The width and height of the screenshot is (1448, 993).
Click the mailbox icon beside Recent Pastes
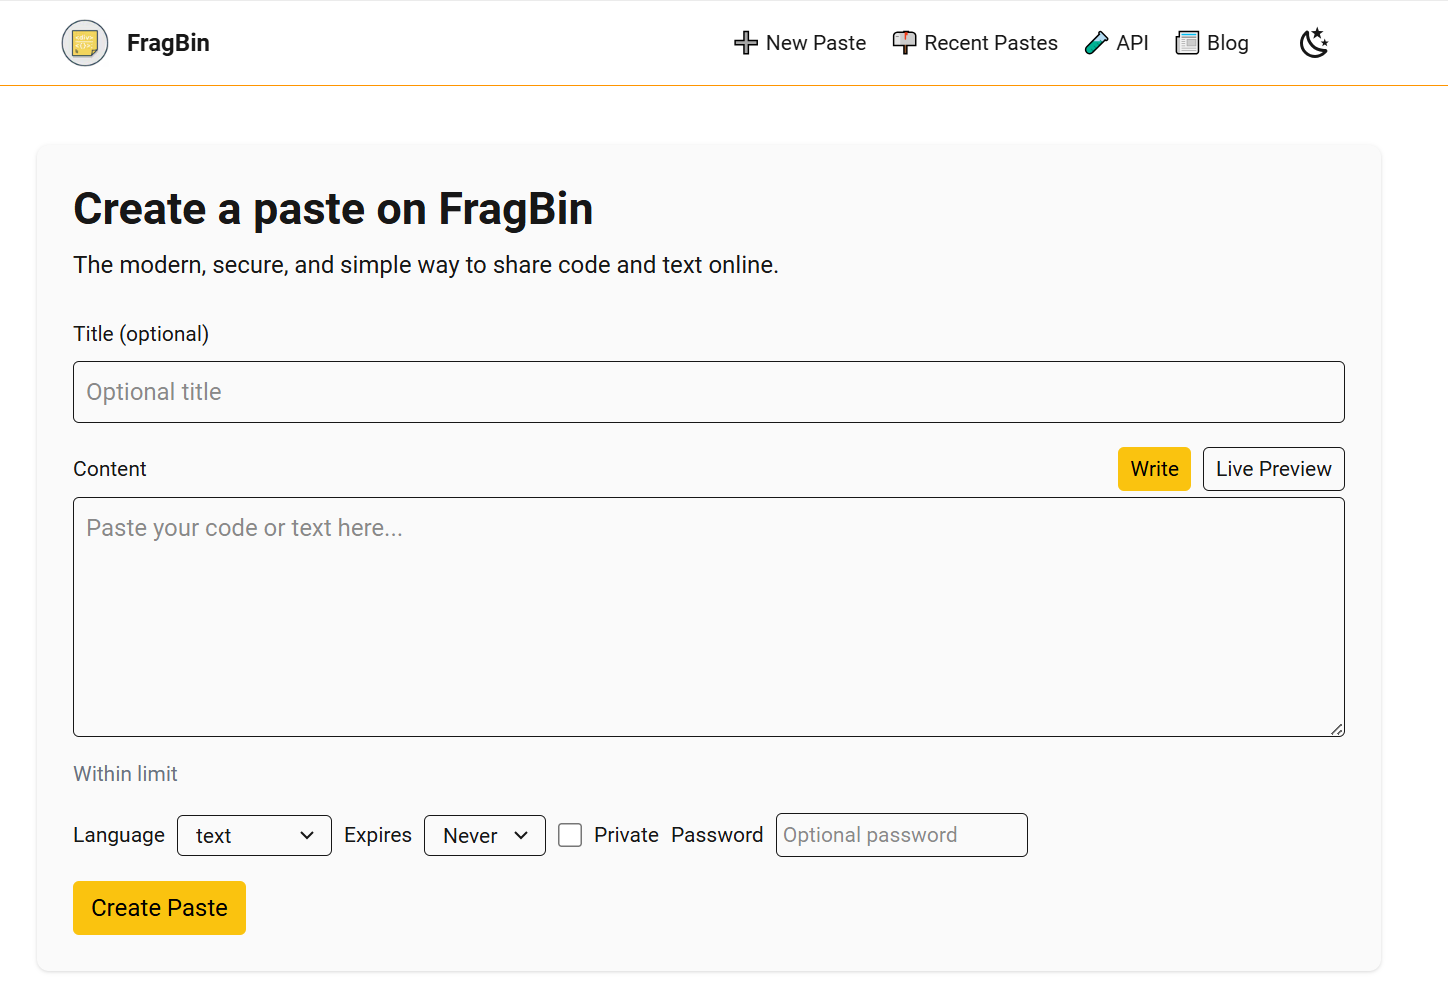904,43
